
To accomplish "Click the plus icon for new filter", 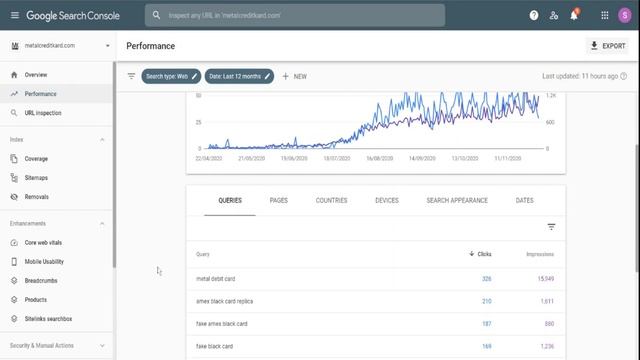I will [285, 76].
